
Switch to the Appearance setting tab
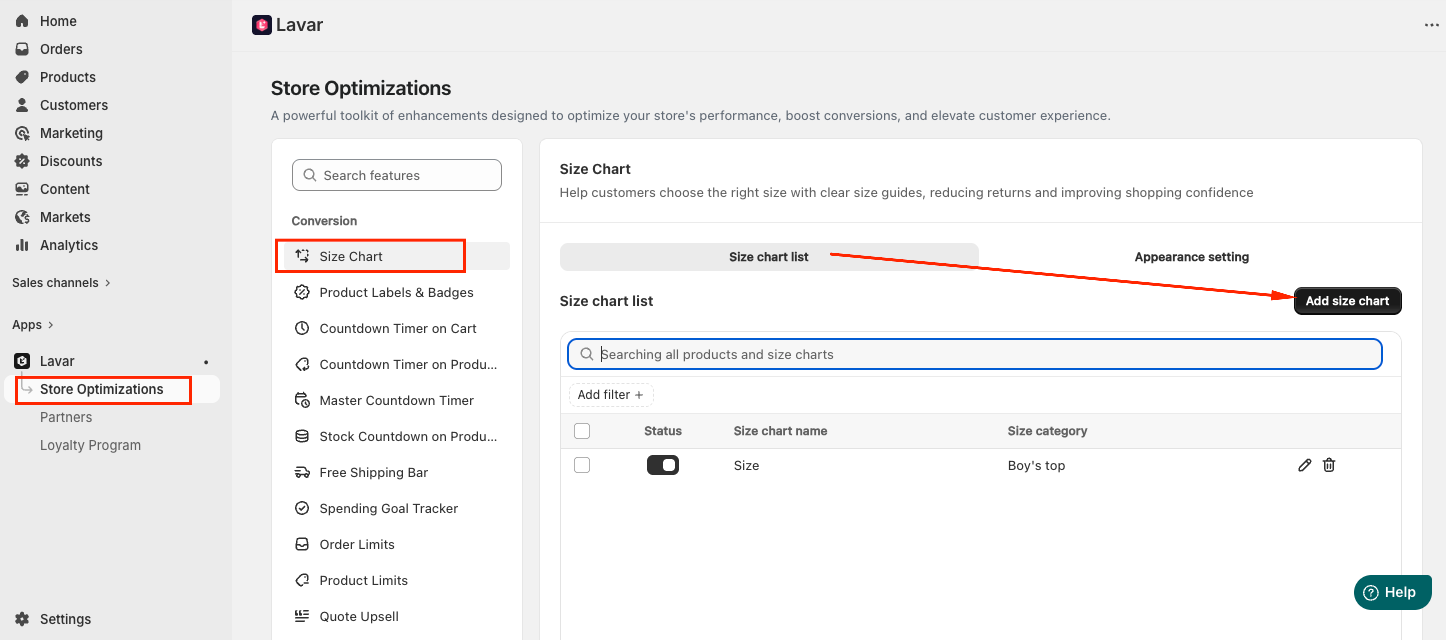[1191, 257]
